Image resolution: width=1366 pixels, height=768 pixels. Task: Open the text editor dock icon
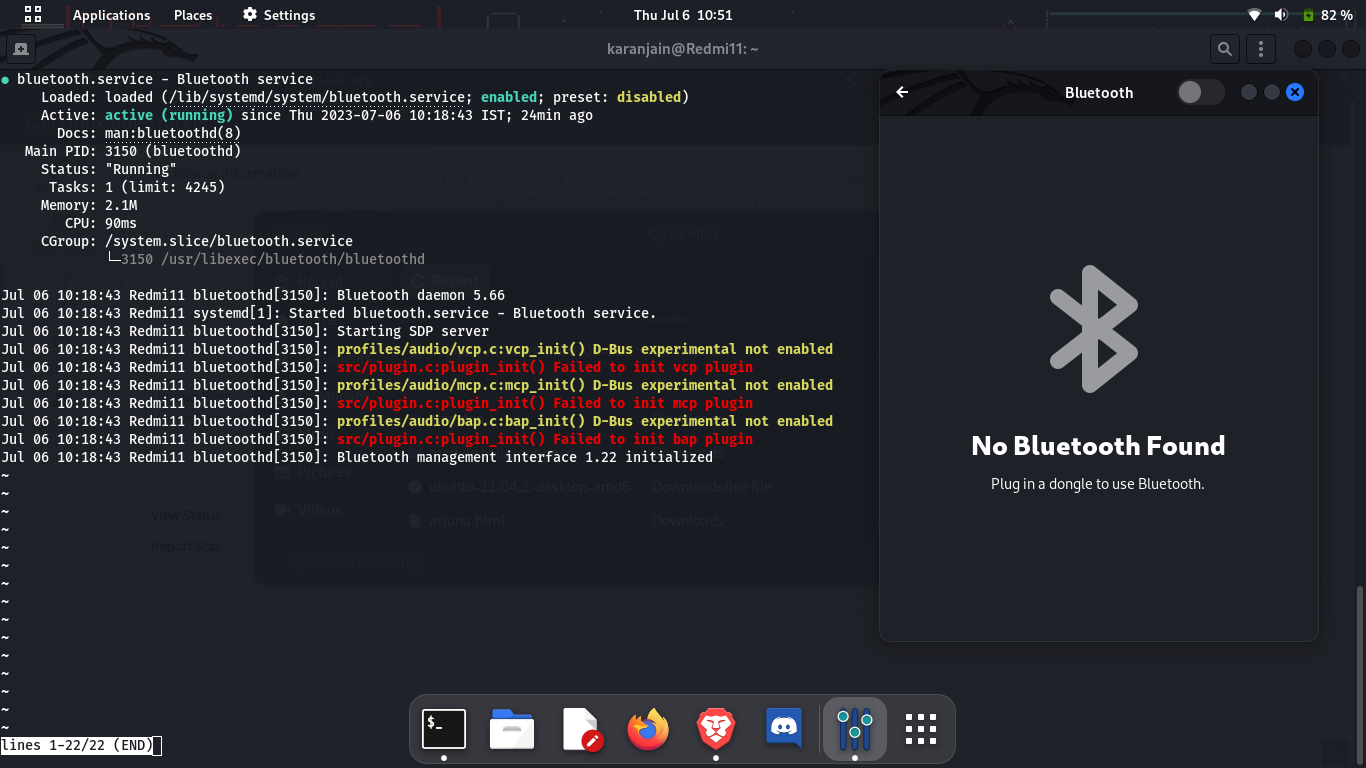[x=581, y=729]
